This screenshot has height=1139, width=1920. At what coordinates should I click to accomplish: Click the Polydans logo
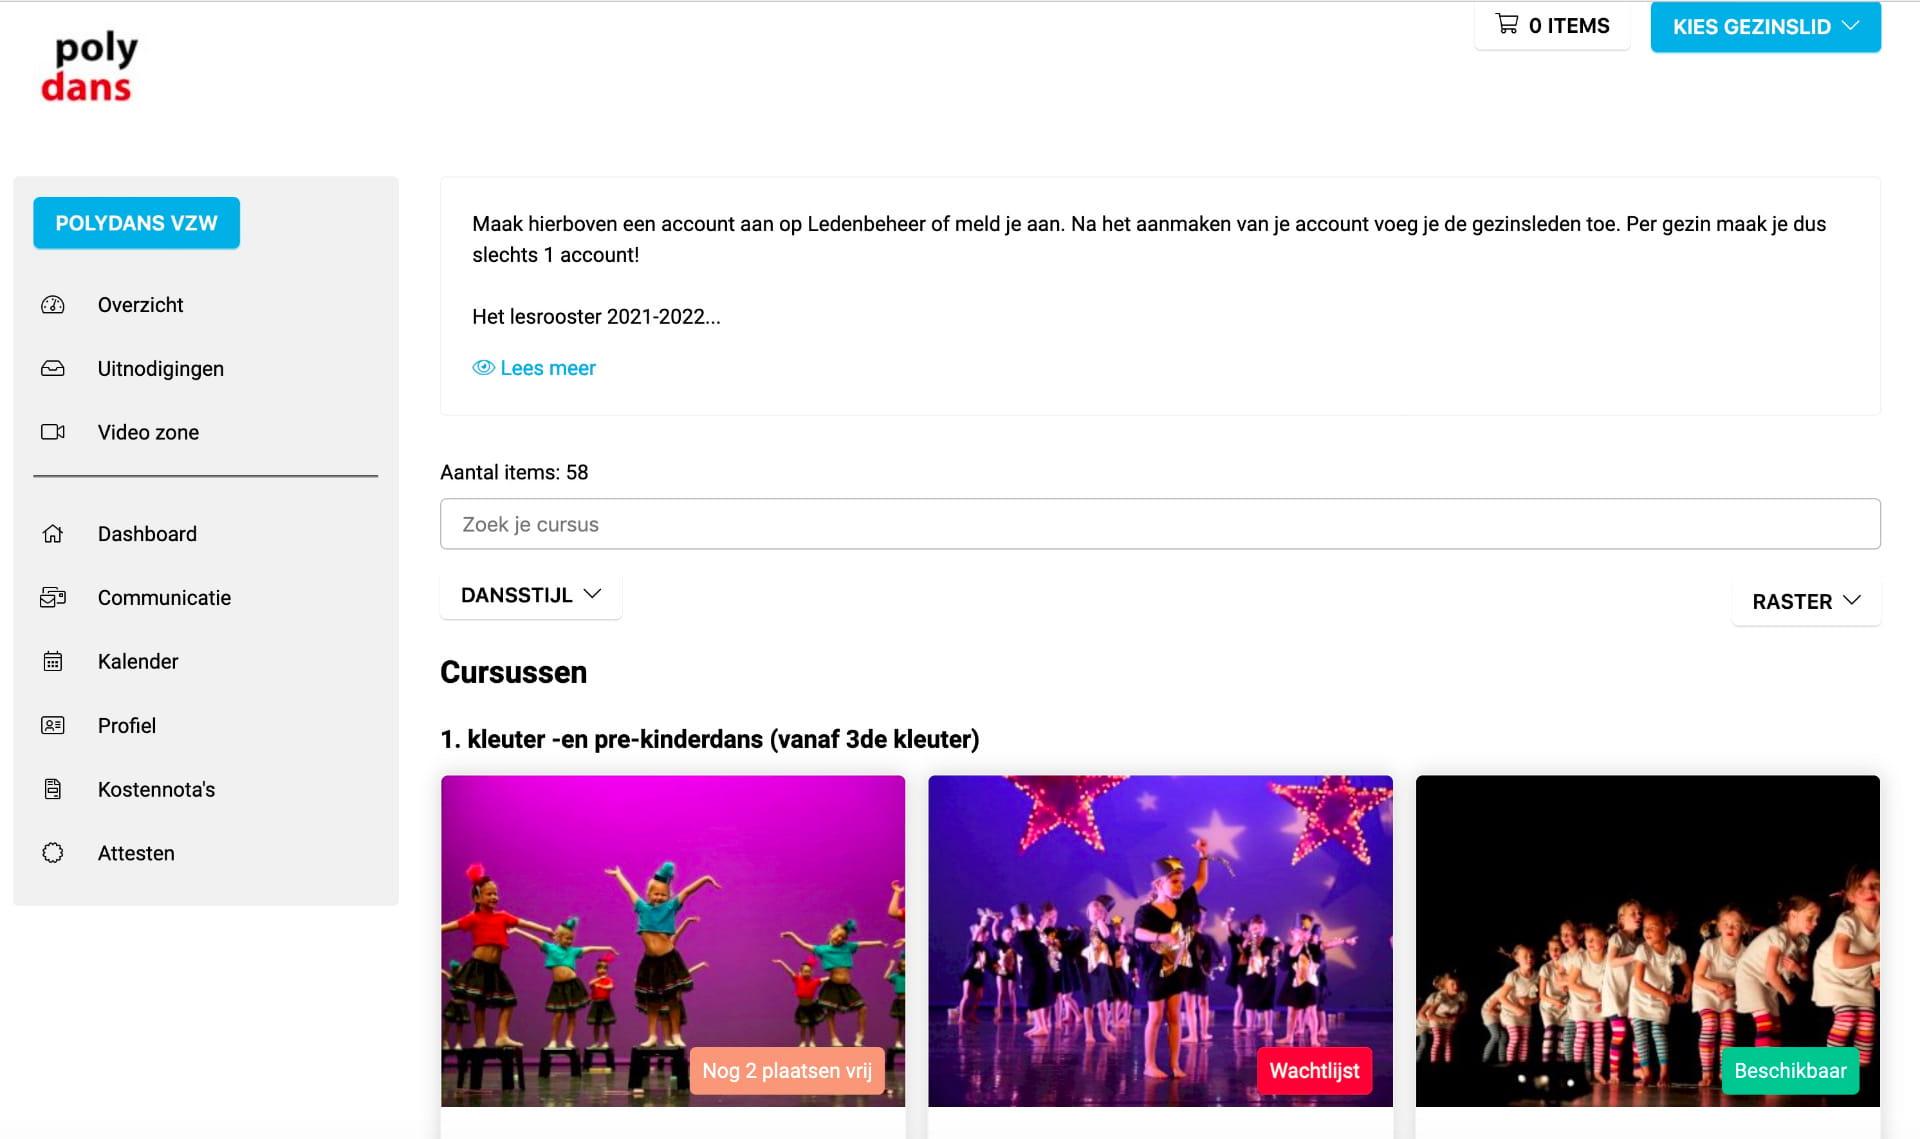point(88,67)
